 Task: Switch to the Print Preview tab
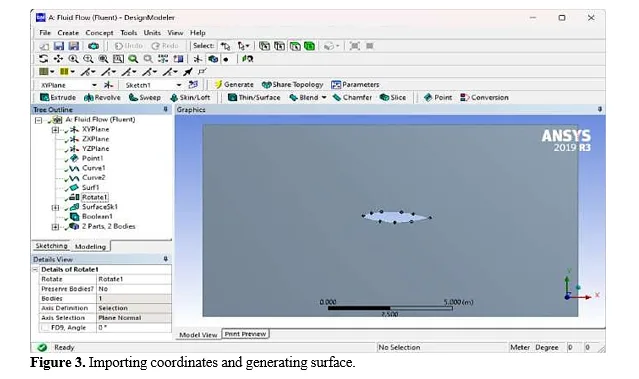(x=245, y=334)
